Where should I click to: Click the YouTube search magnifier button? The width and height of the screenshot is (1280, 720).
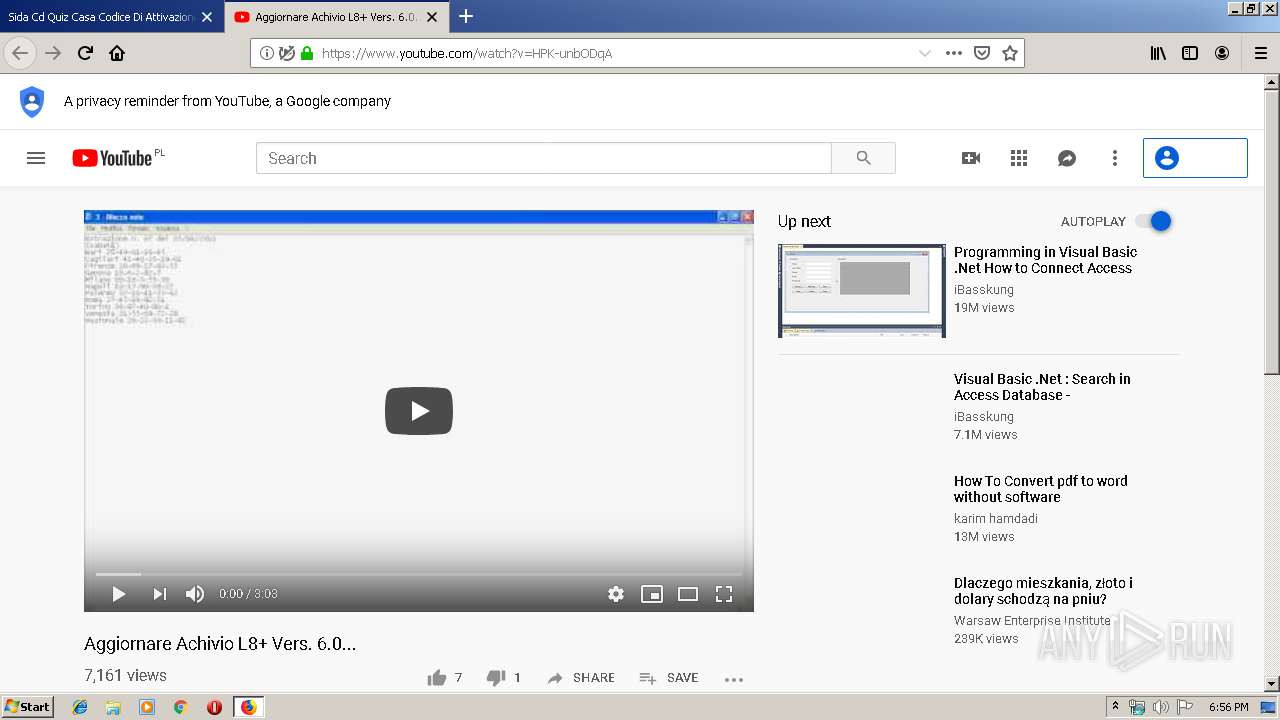click(864, 158)
